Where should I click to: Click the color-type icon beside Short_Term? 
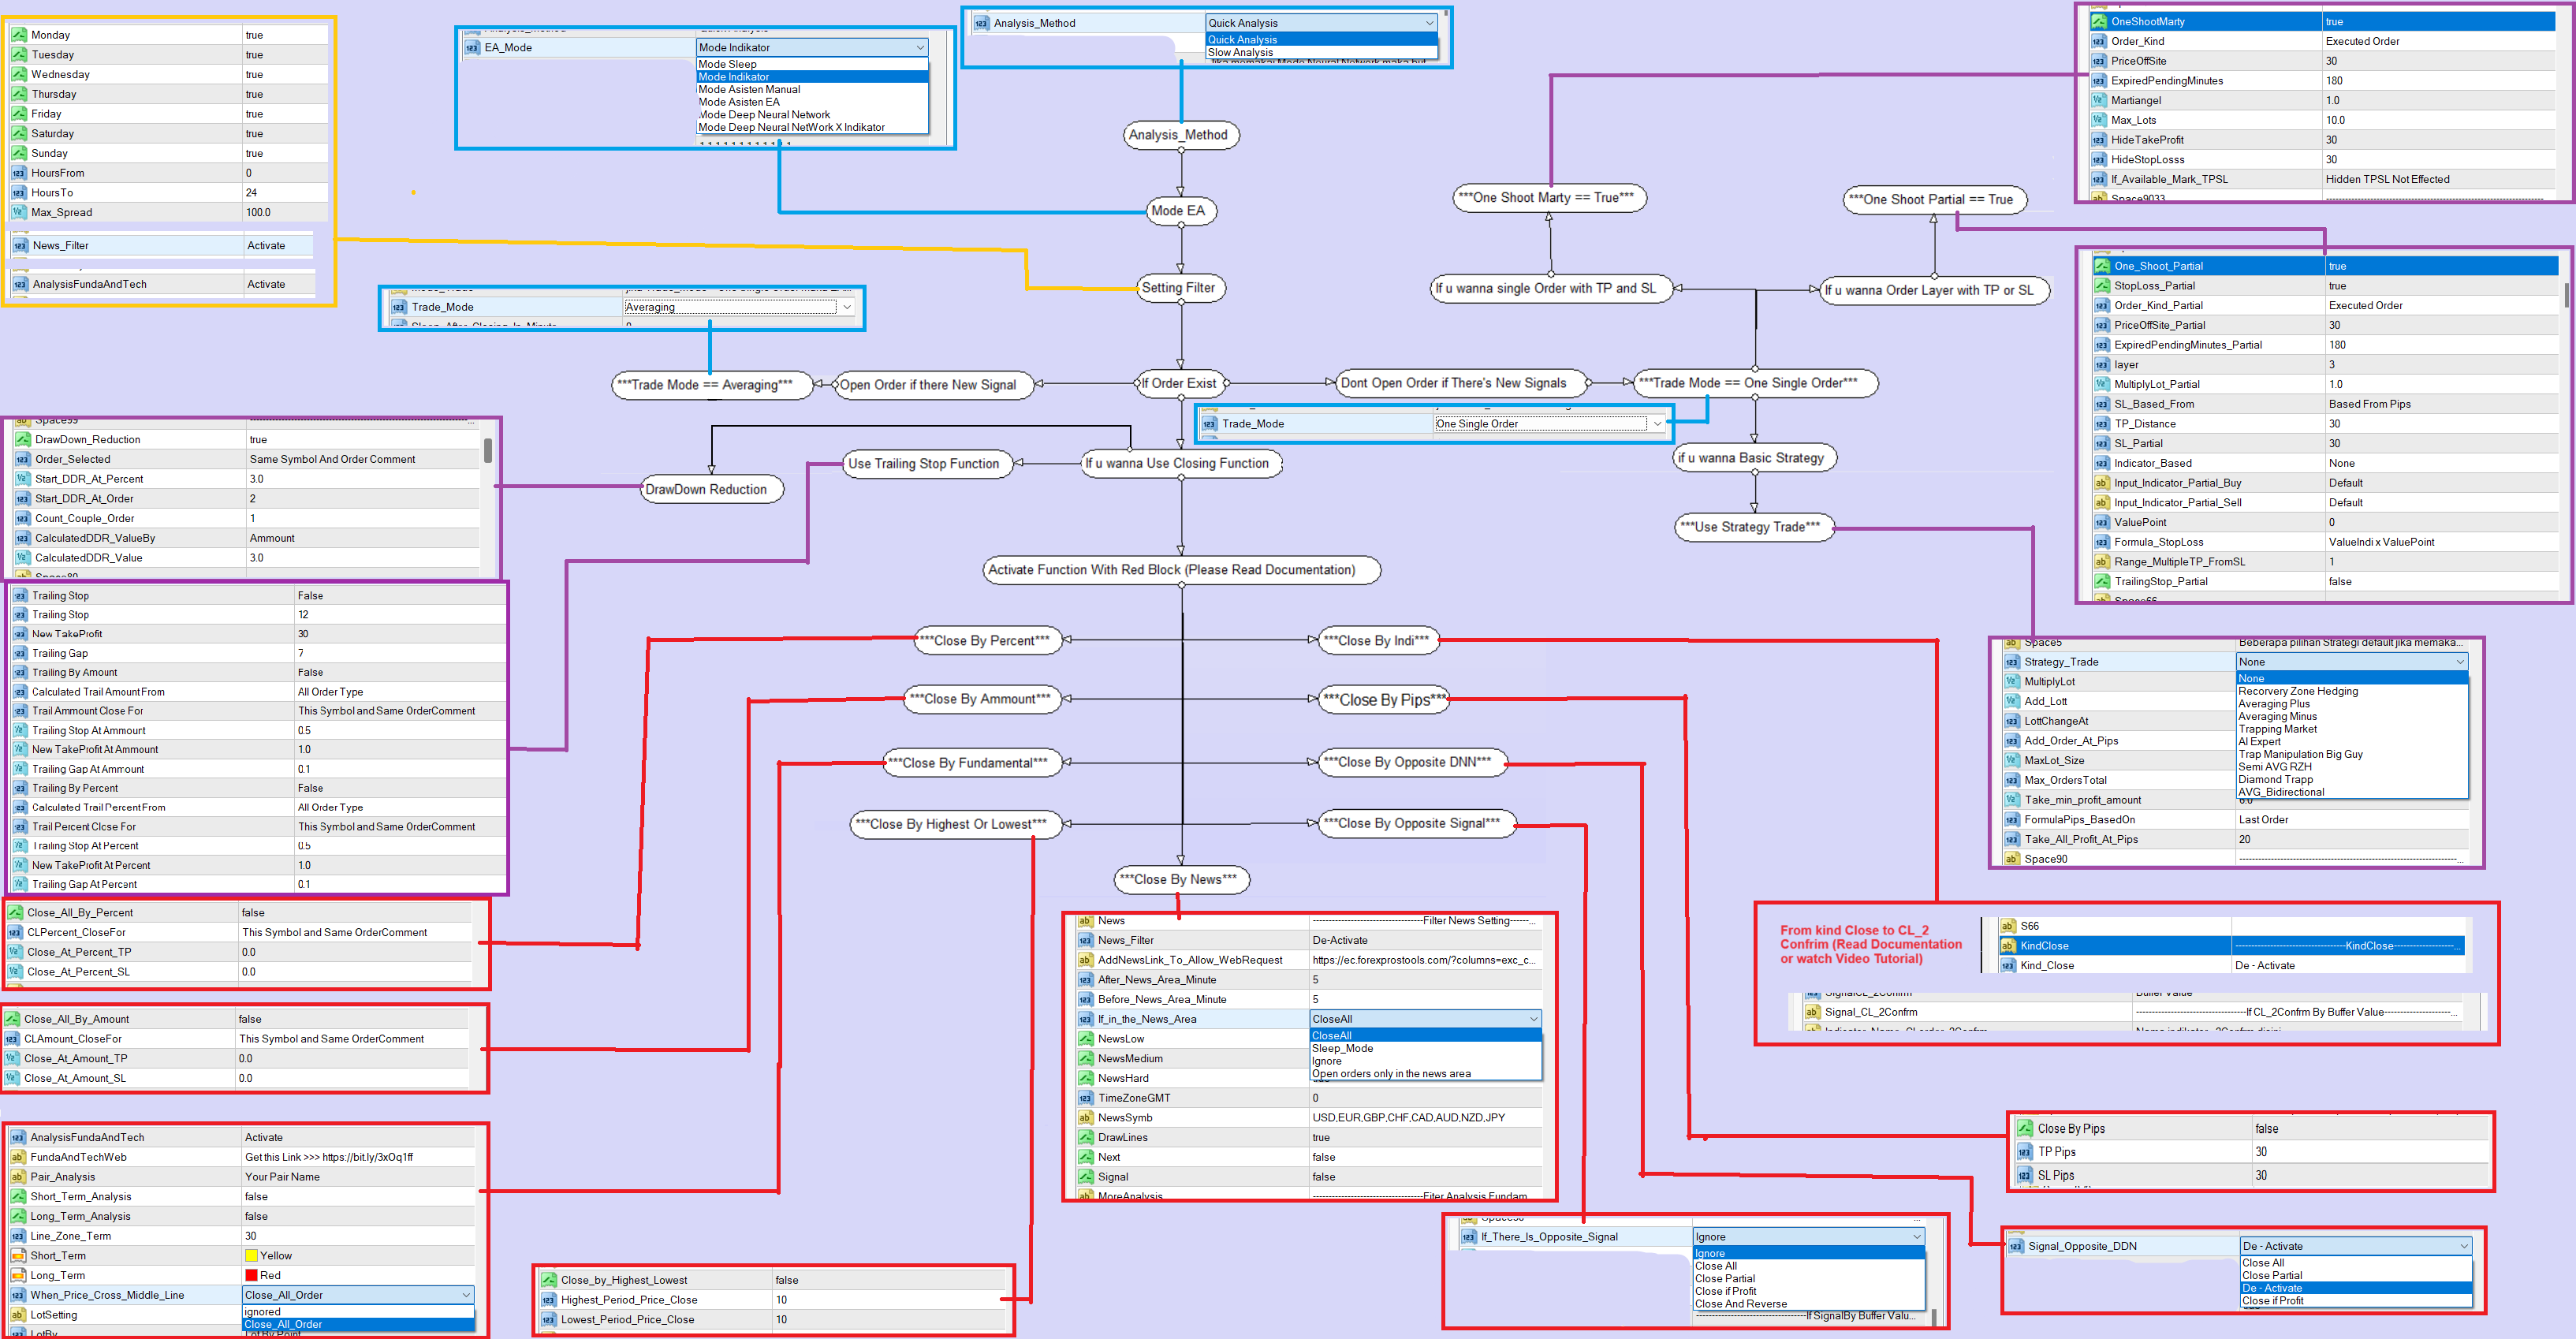(x=17, y=1256)
